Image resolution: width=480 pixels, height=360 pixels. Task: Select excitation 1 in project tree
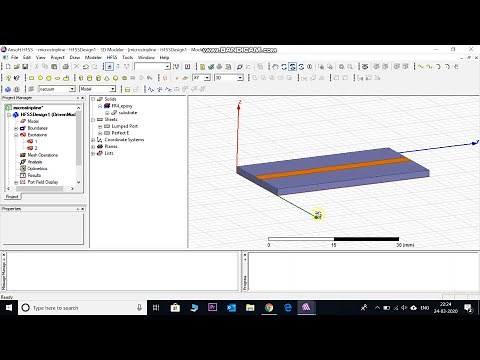pos(33,142)
